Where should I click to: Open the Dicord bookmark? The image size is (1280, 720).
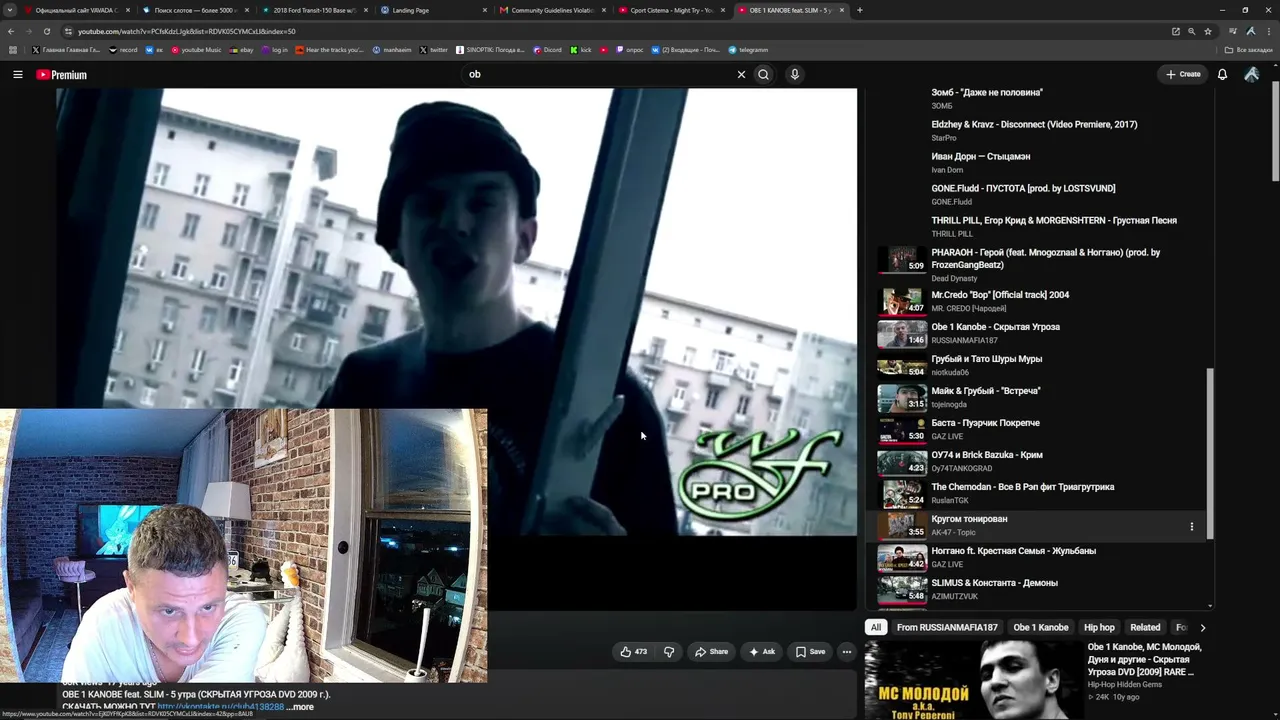pyautogui.click(x=547, y=50)
